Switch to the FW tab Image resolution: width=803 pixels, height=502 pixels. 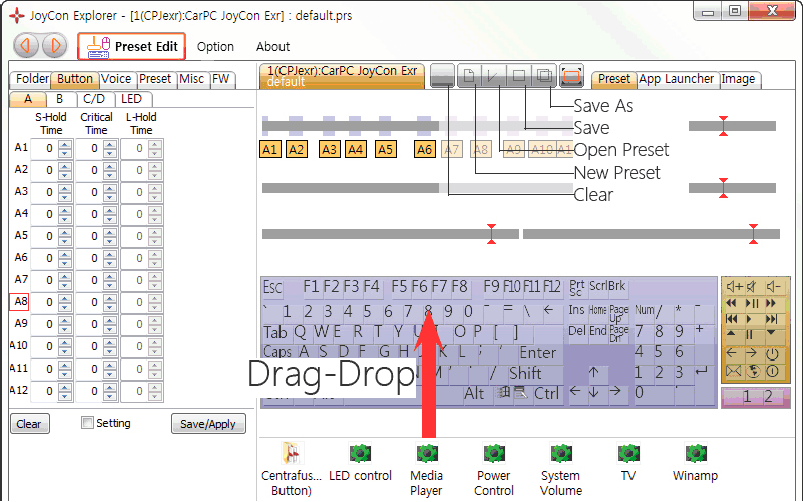tap(221, 79)
